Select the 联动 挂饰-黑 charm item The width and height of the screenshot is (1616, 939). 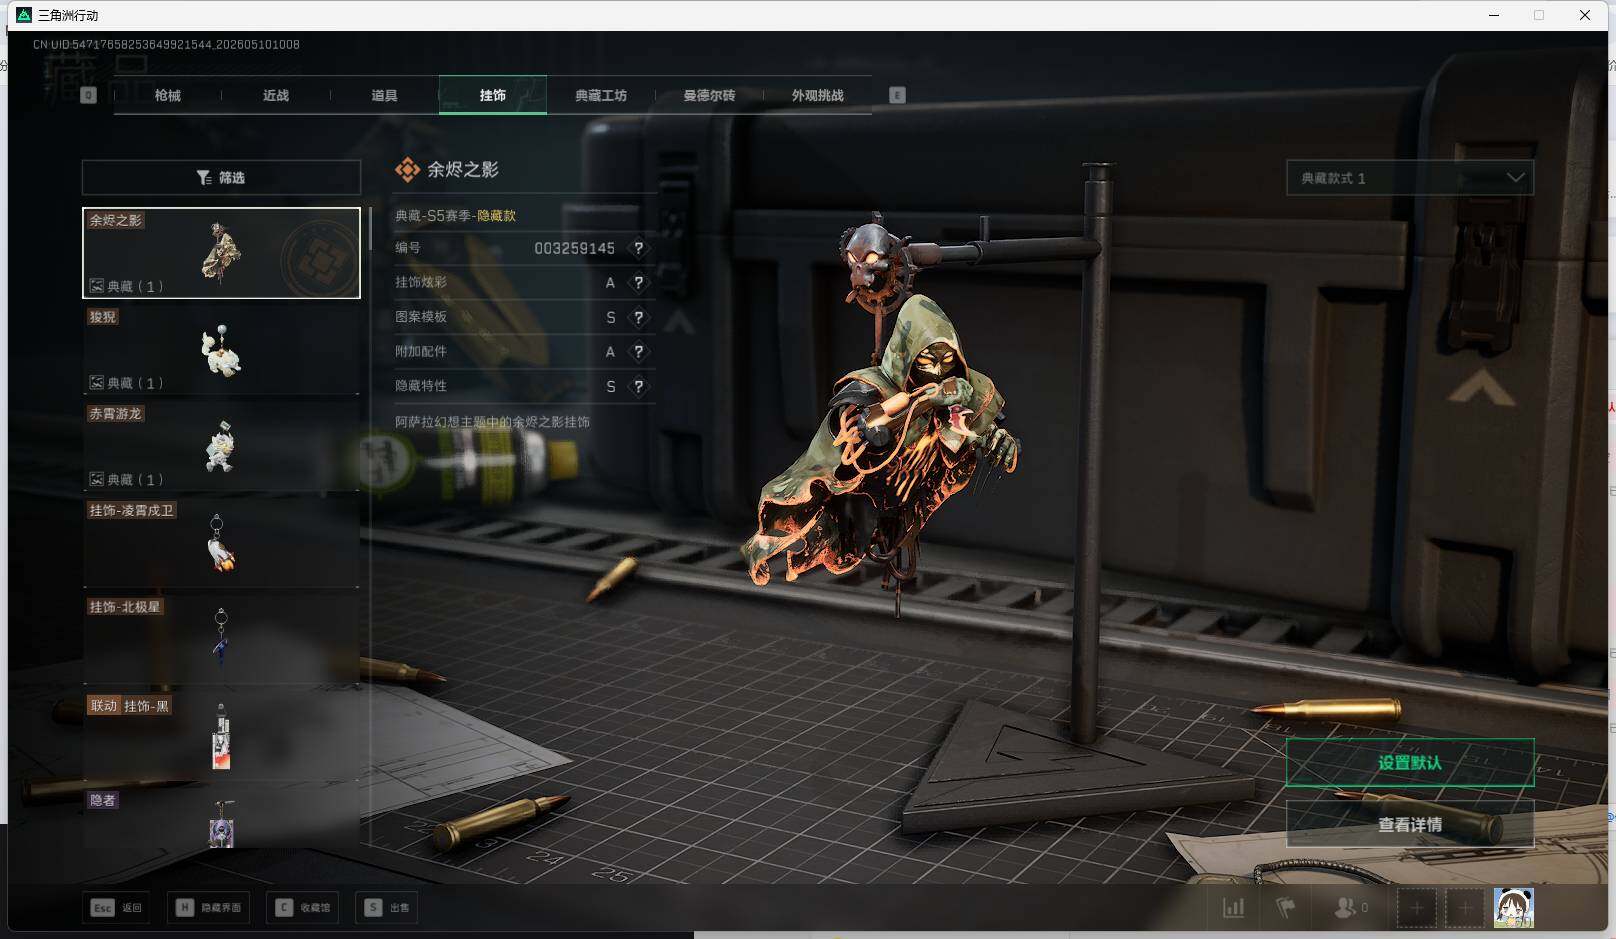(x=221, y=737)
